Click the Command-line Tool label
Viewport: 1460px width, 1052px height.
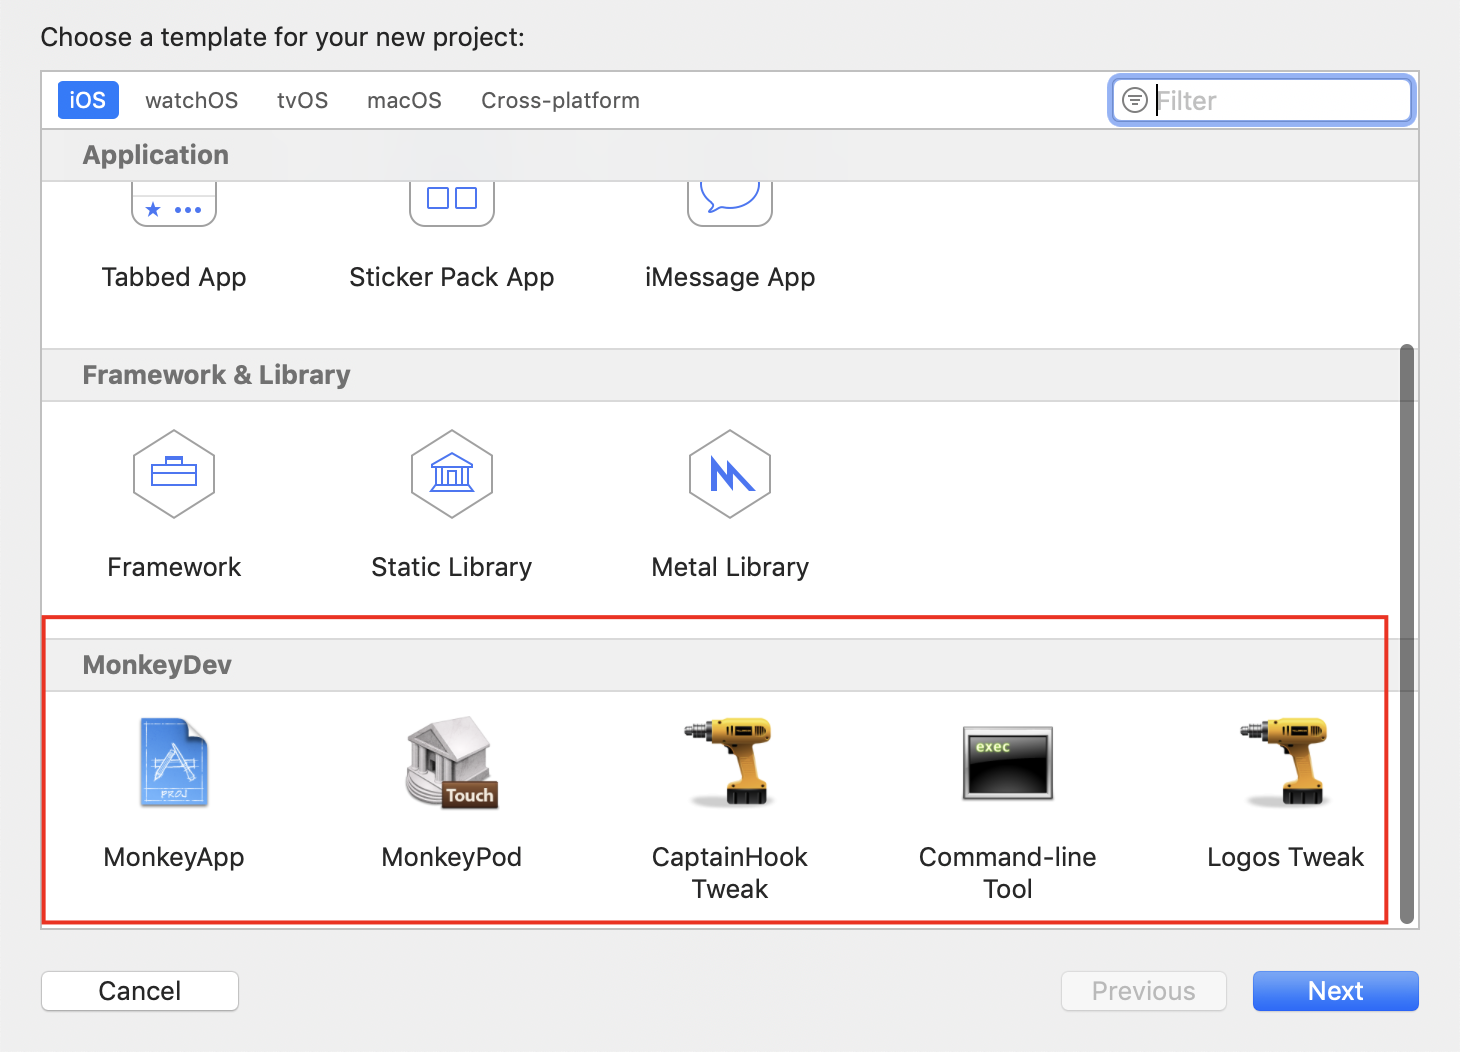pos(1008,873)
